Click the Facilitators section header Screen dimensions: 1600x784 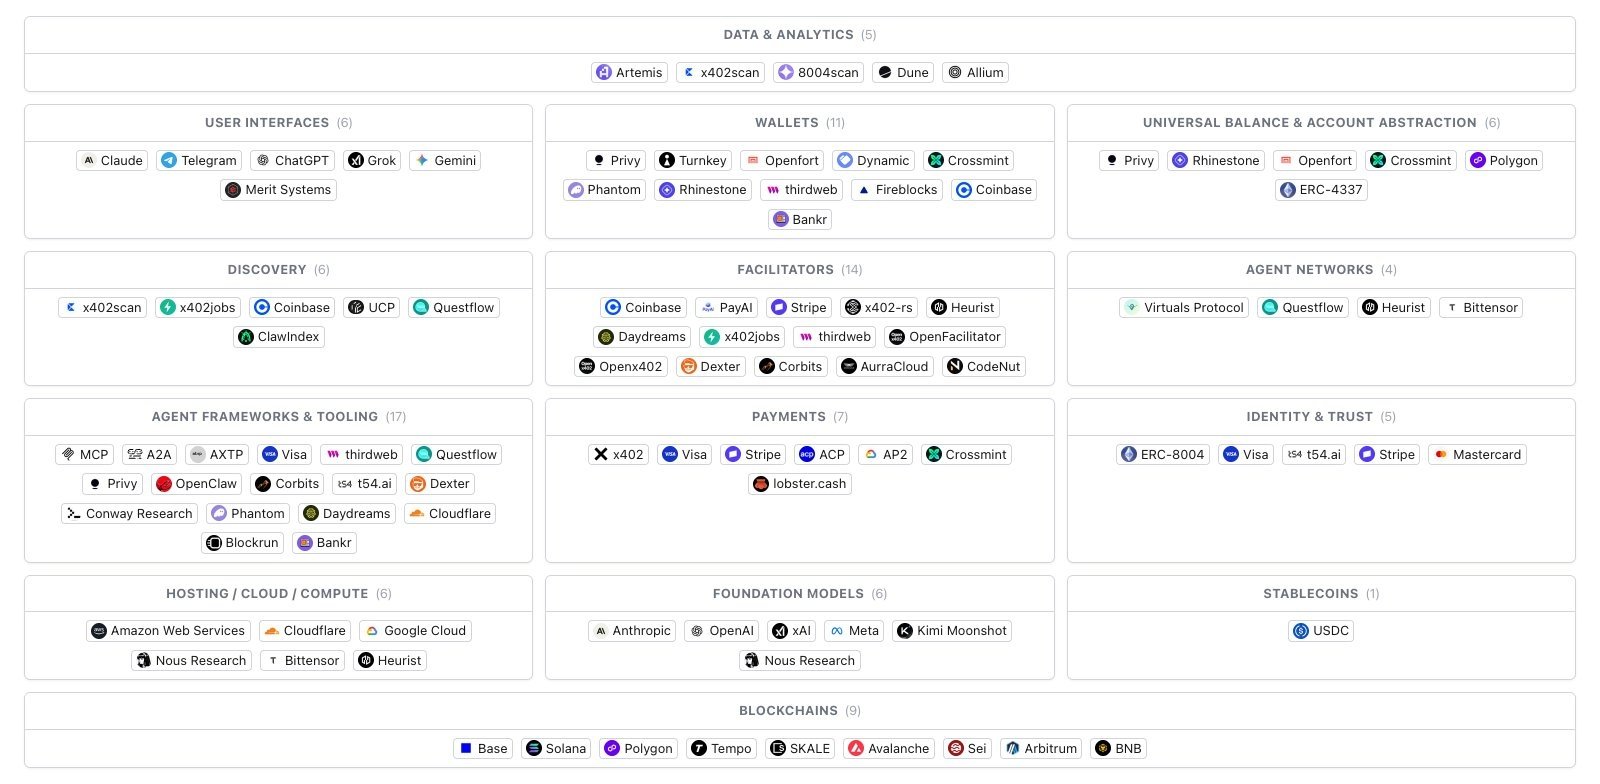[x=799, y=270]
